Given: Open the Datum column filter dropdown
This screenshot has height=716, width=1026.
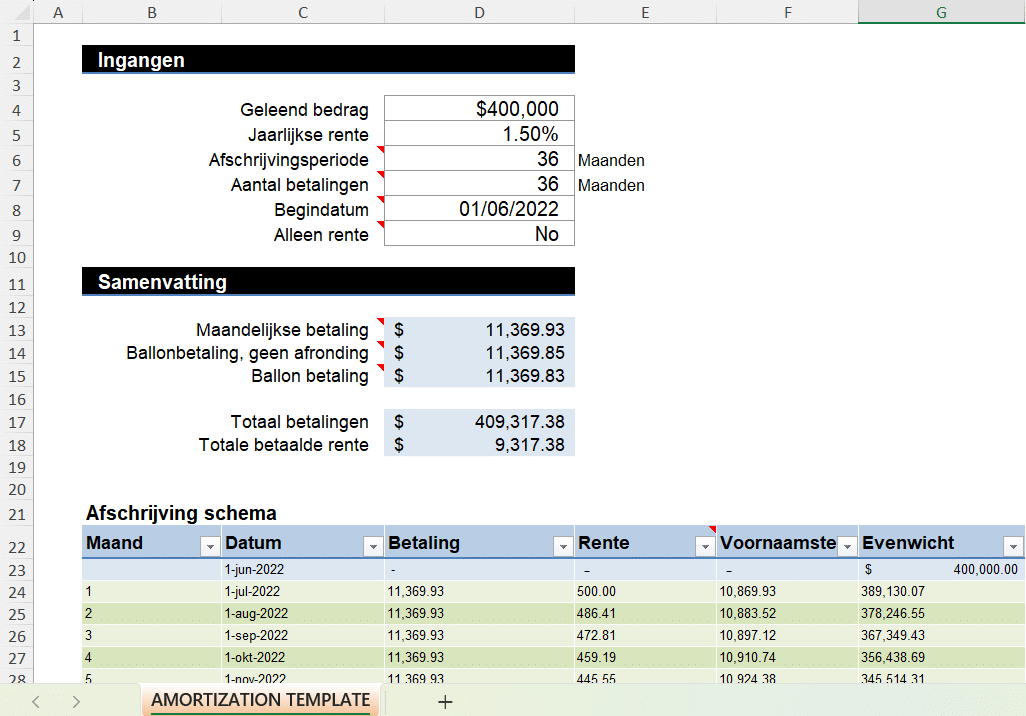Looking at the screenshot, I should pos(373,546).
